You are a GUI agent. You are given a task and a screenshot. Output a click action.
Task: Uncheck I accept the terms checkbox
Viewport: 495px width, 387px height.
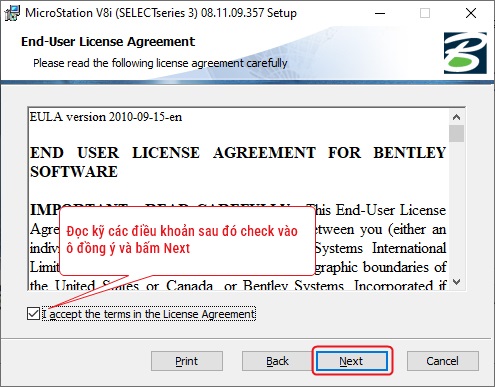tap(33, 314)
